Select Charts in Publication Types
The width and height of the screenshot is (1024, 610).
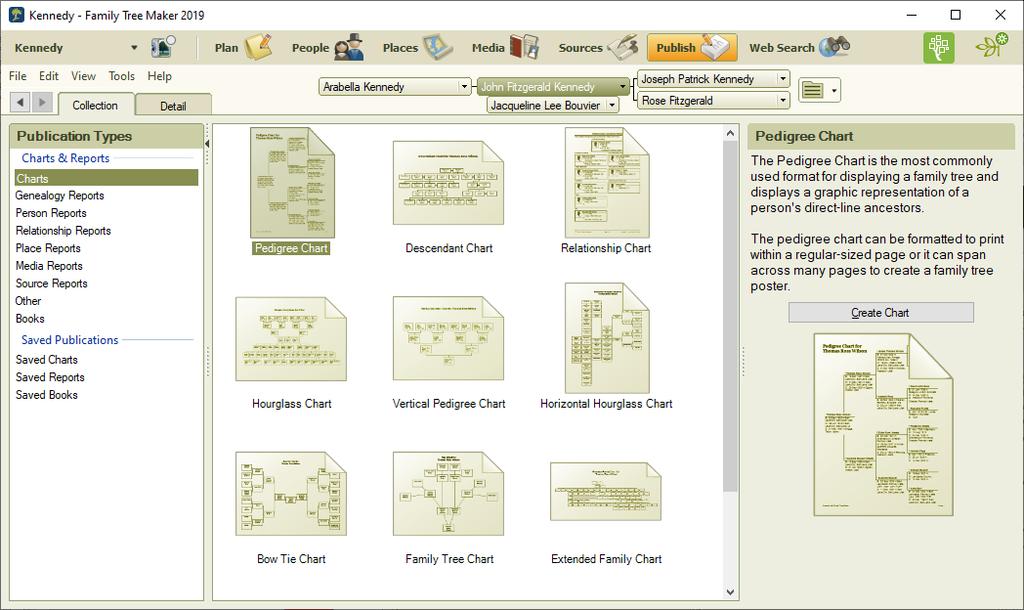(x=106, y=178)
